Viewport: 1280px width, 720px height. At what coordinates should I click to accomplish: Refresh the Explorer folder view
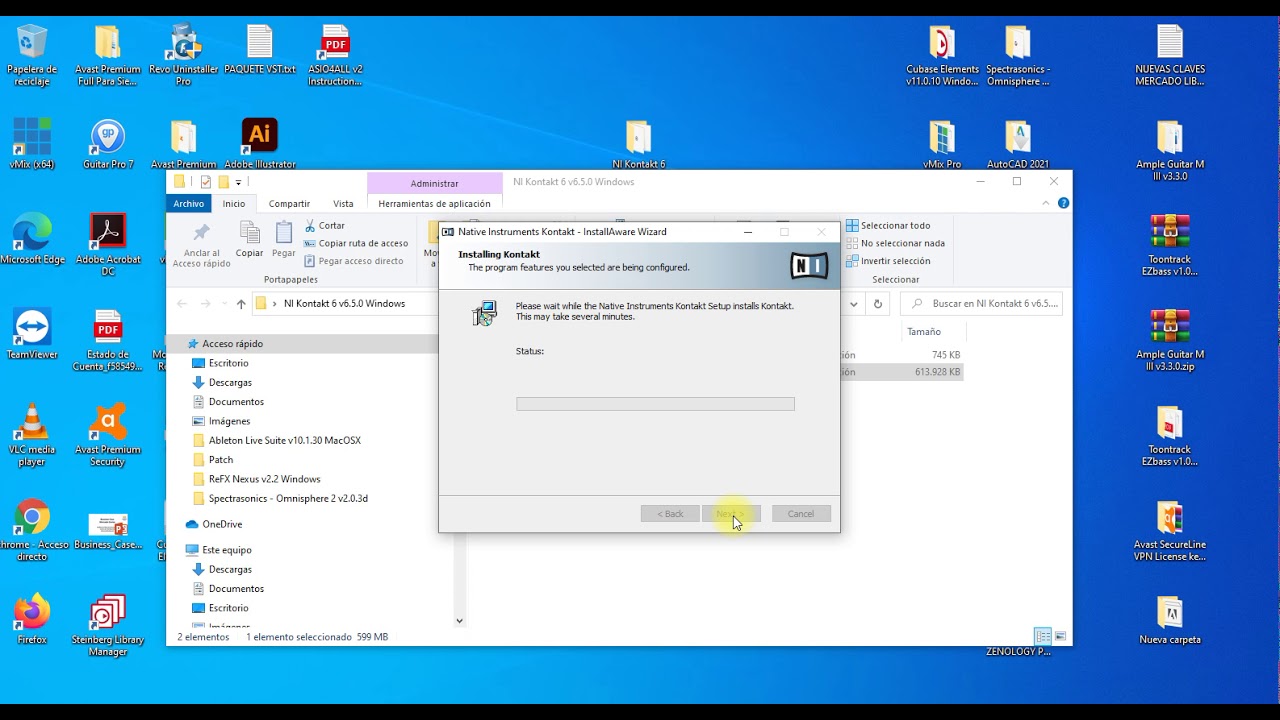878,304
